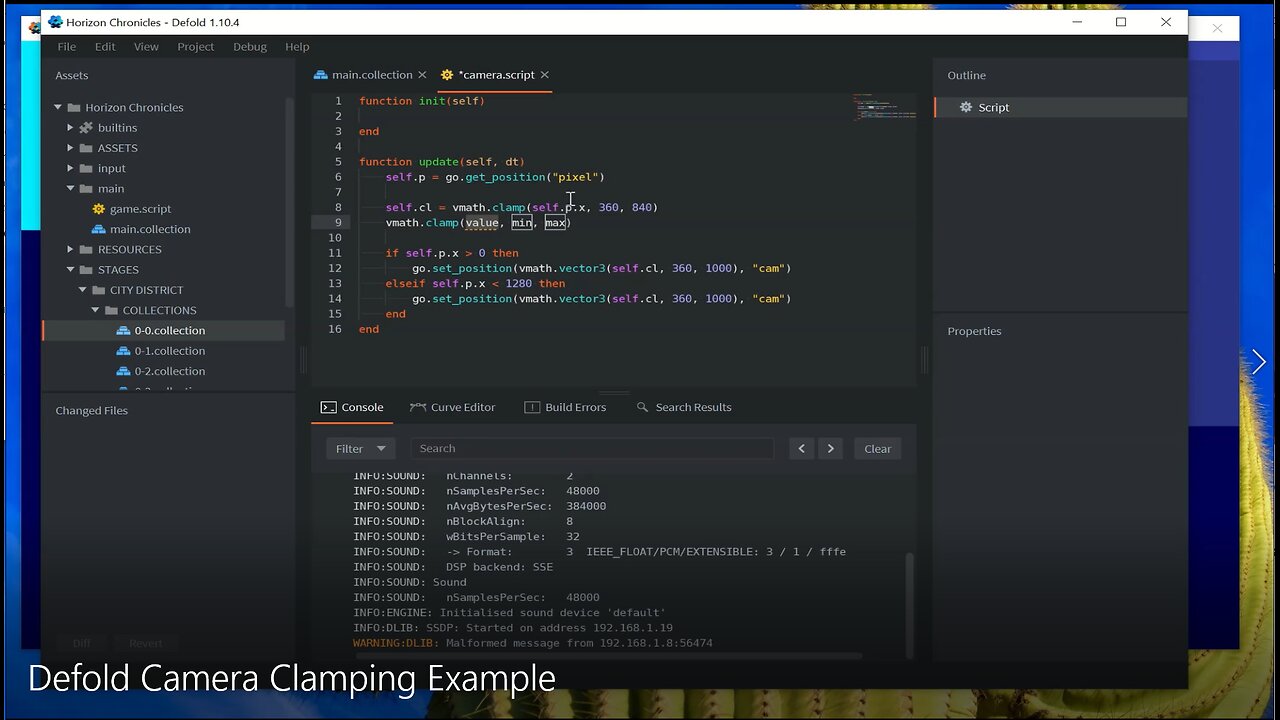This screenshot has width=1280, height=720.
Task: Expand the RESOURCES folder
Action: 70,249
